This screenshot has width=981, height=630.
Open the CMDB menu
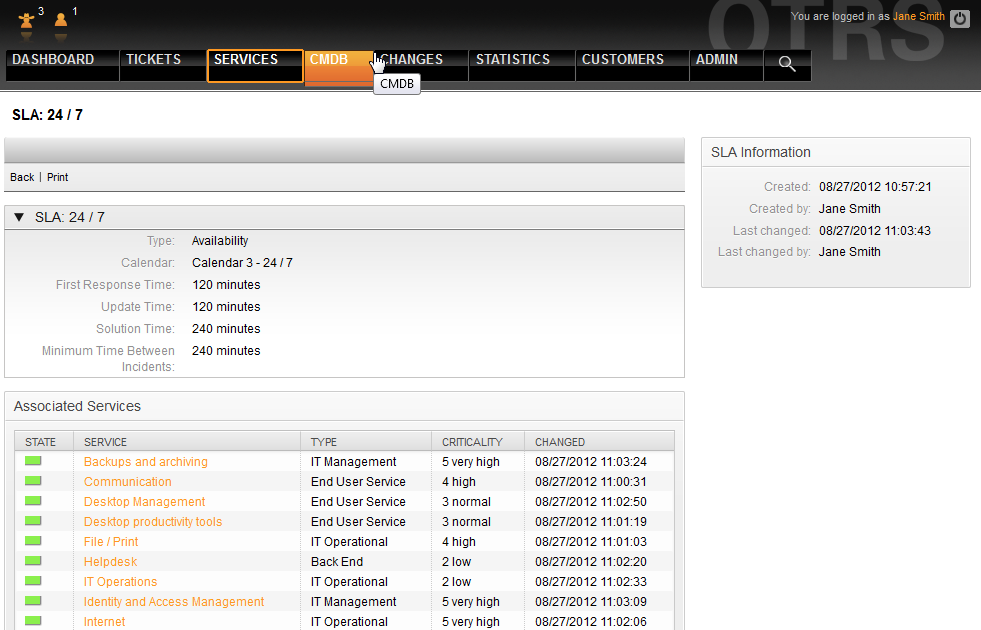point(329,60)
